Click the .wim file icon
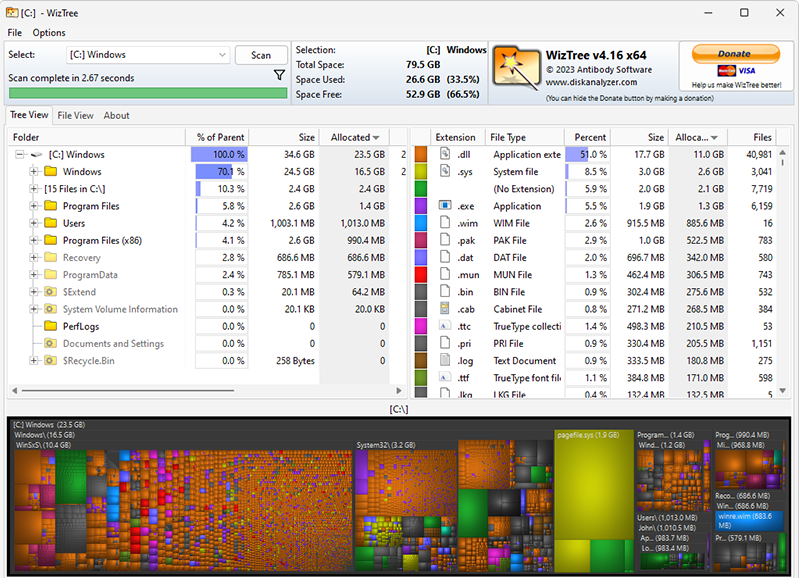799x578 pixels. pos(445,222)
